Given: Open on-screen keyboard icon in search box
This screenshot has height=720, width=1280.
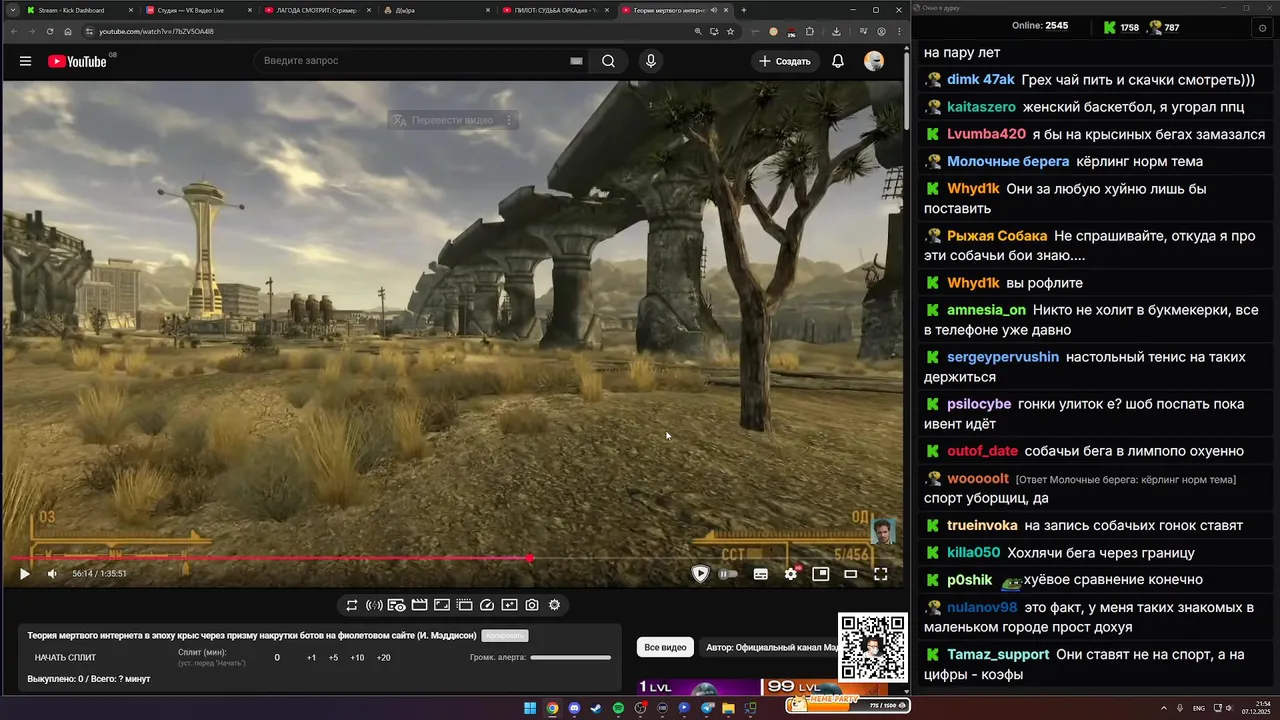Looking at the screenshot, I should coord(576,61).
